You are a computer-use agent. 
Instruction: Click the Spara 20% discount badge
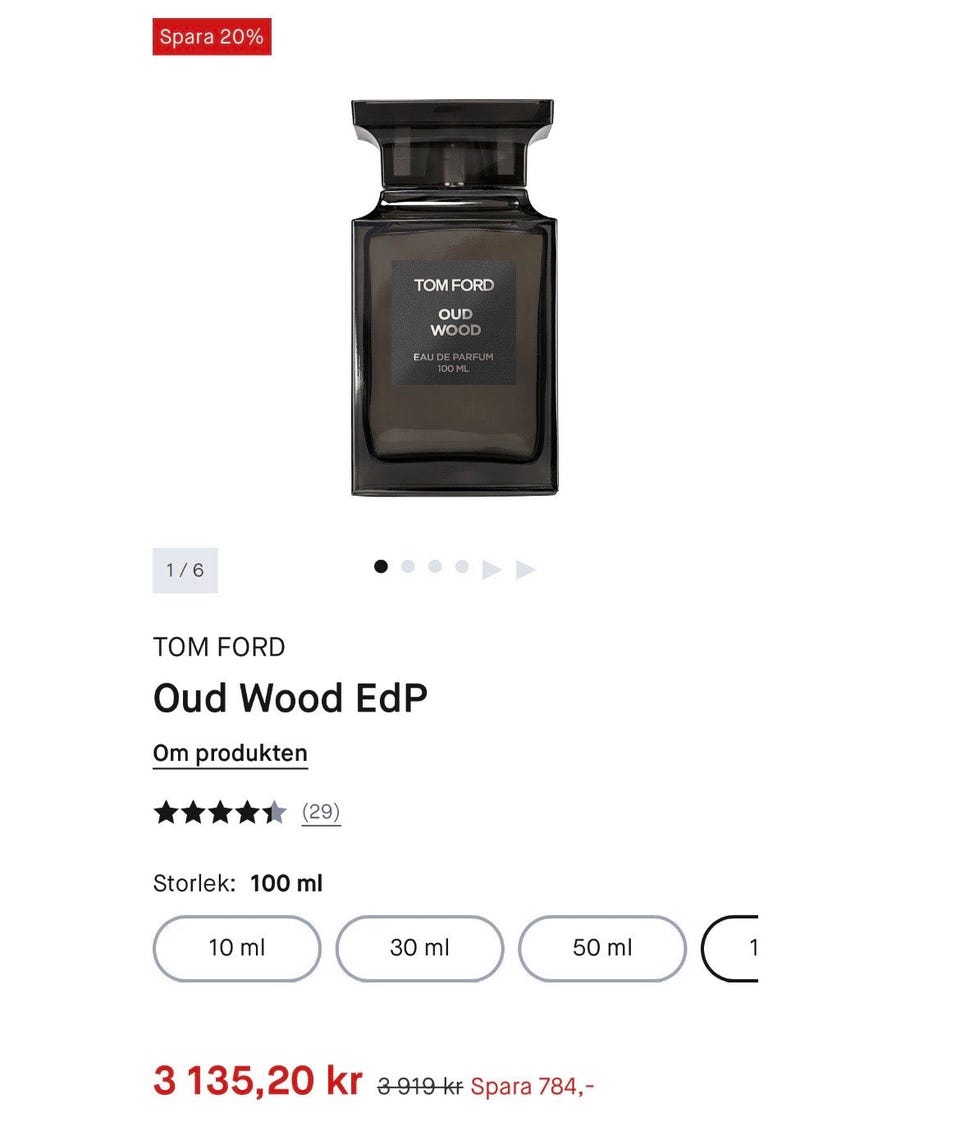pos(212,36)
